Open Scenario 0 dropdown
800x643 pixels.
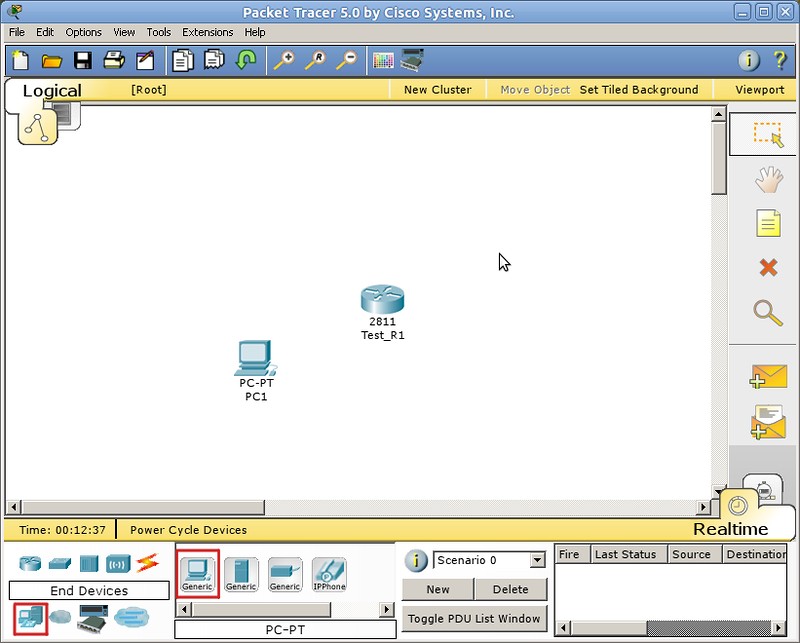[x=537, y=560]
